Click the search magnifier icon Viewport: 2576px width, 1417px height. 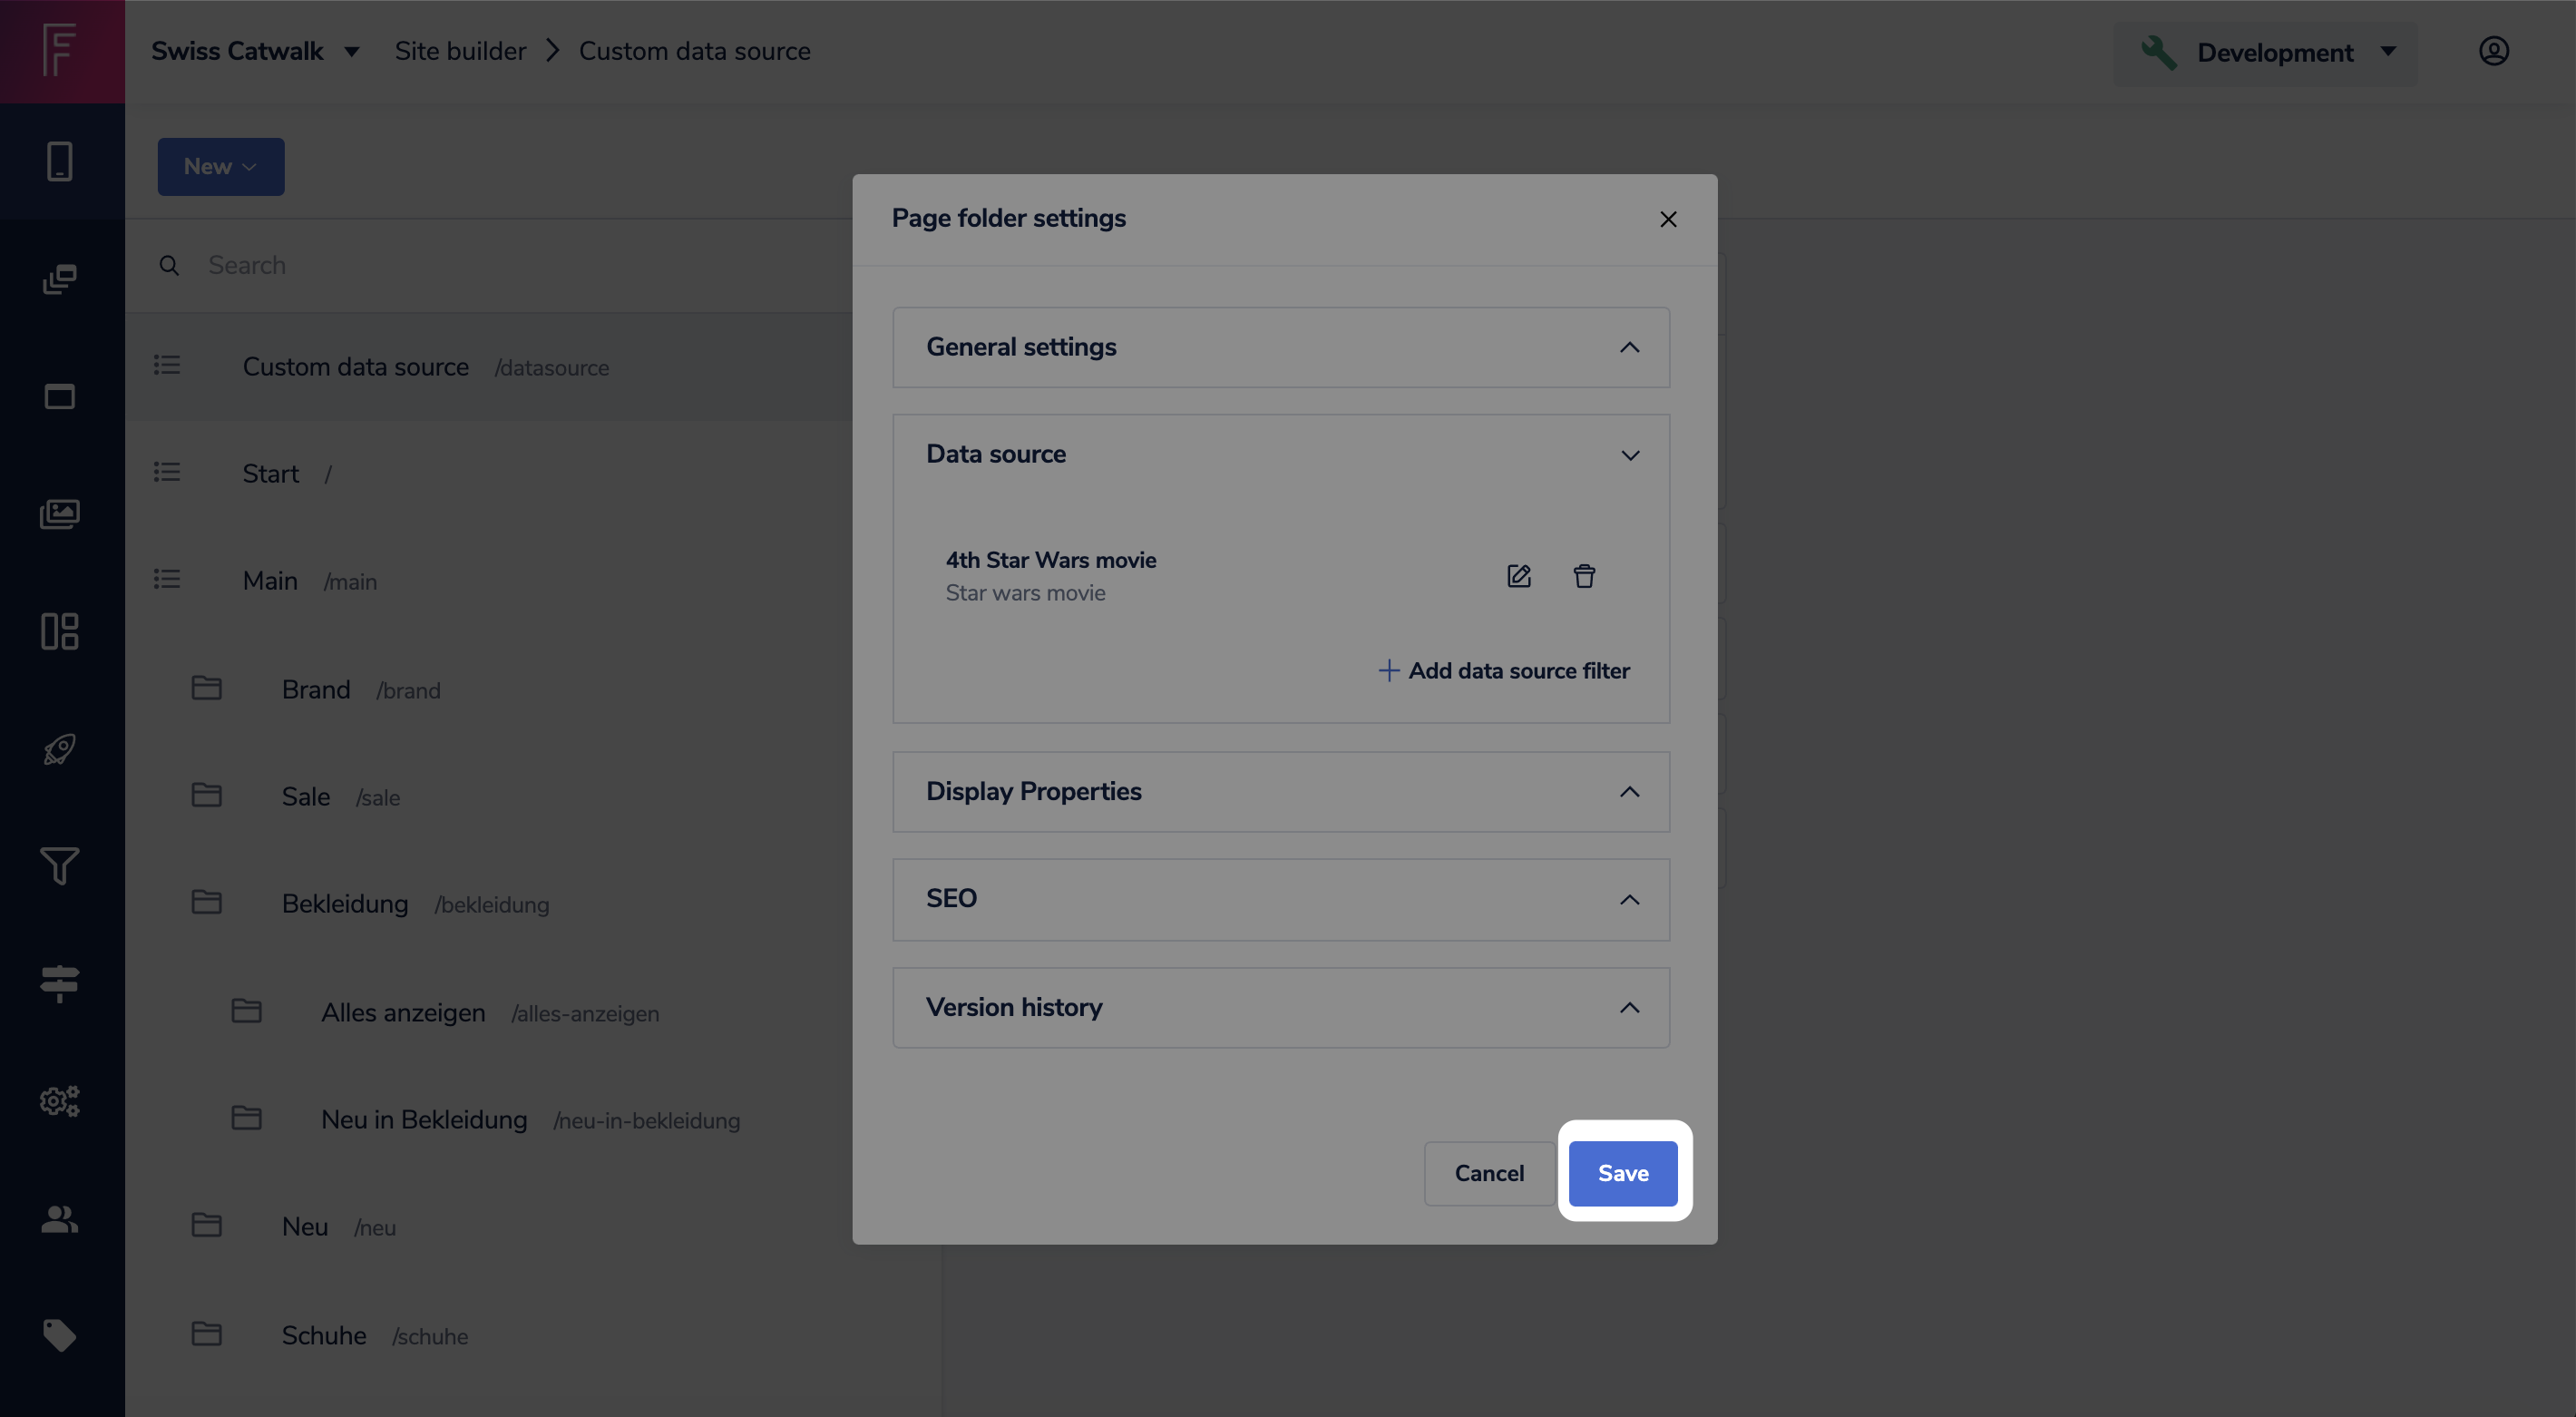[x=170, y=265]
